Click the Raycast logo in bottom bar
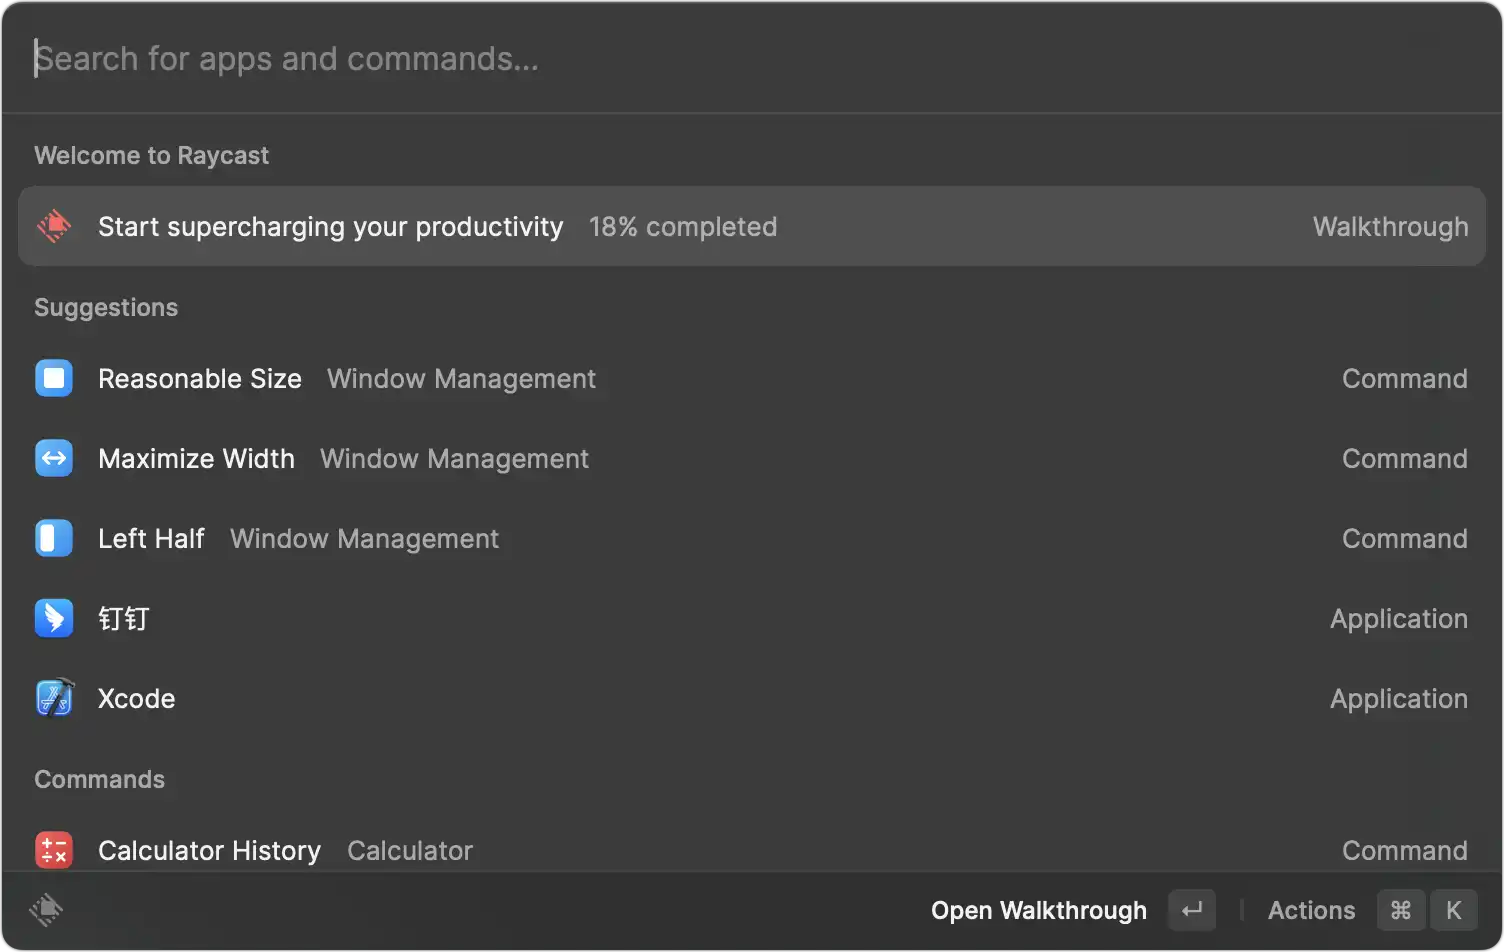Screen dimensions: 1504x952 coord(46,910)
